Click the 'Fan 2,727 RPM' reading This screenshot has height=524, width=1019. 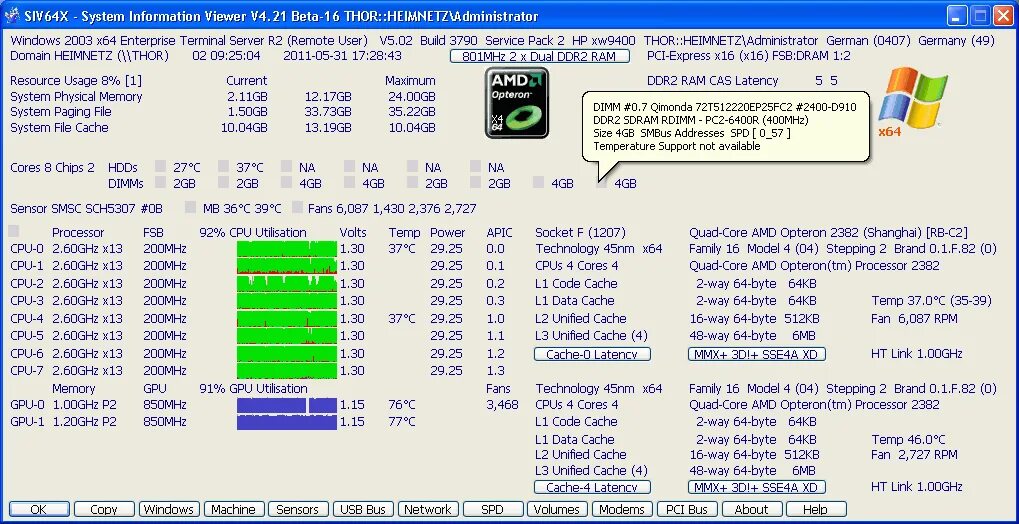(x=915, y=454)
